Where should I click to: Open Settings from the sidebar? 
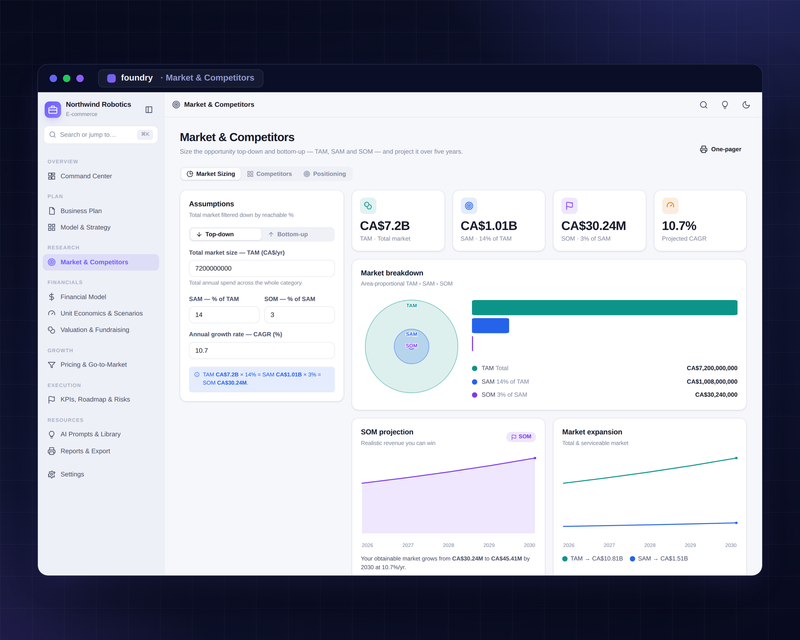(101, 474)
